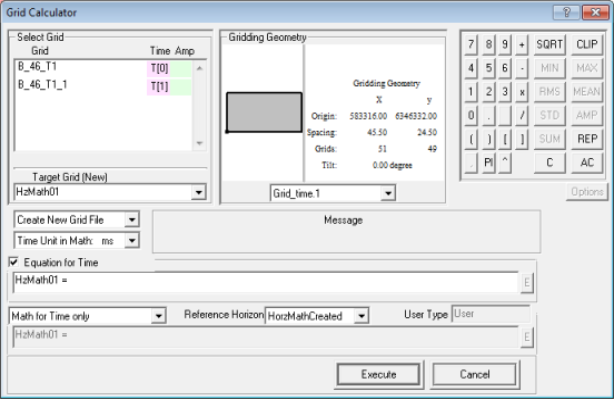
Task: Click the digit 5 calculator key
Action: (x=488, y=68)
